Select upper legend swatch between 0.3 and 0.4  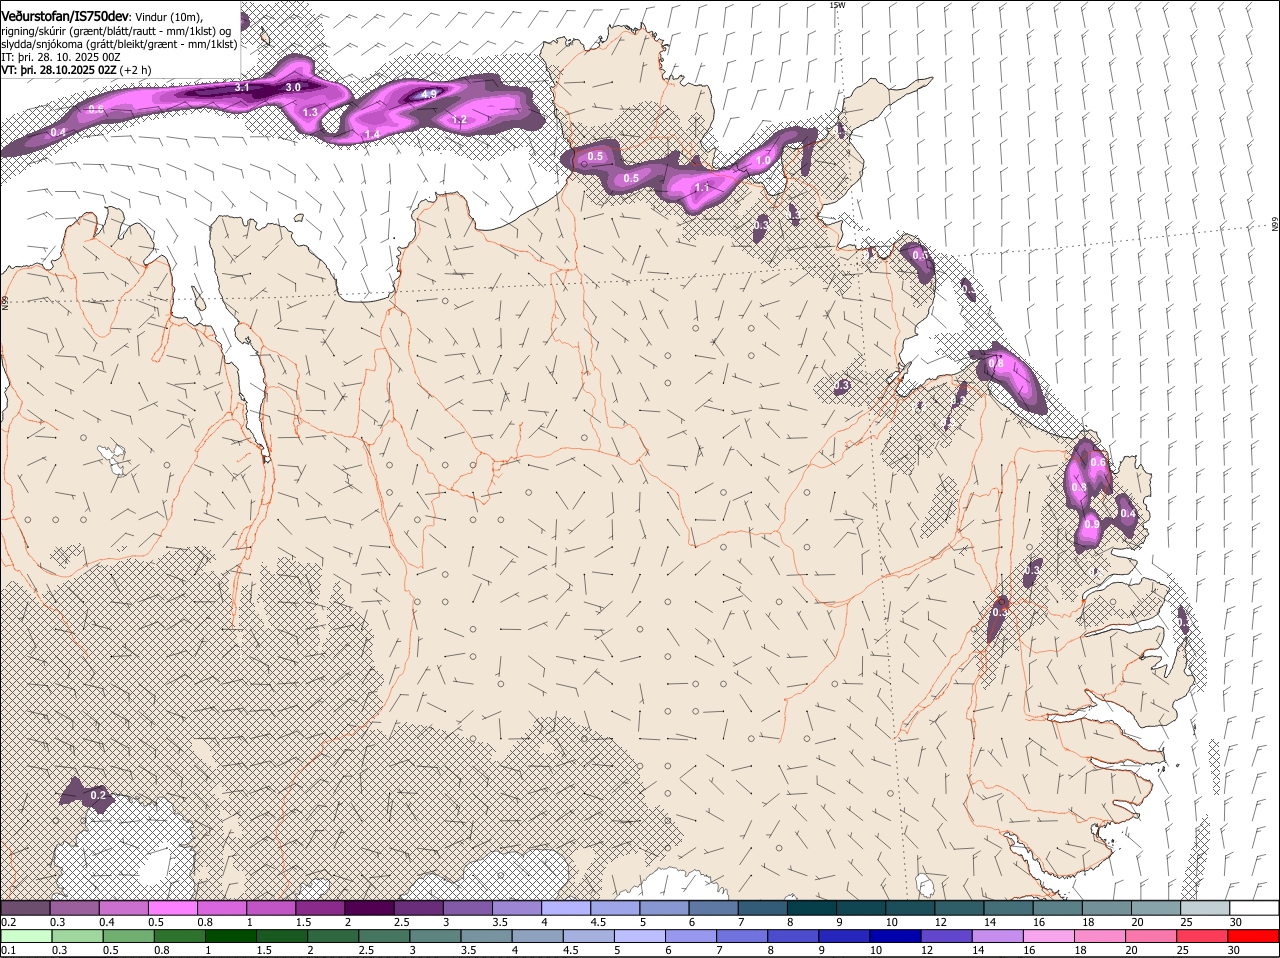pos(74,908)
